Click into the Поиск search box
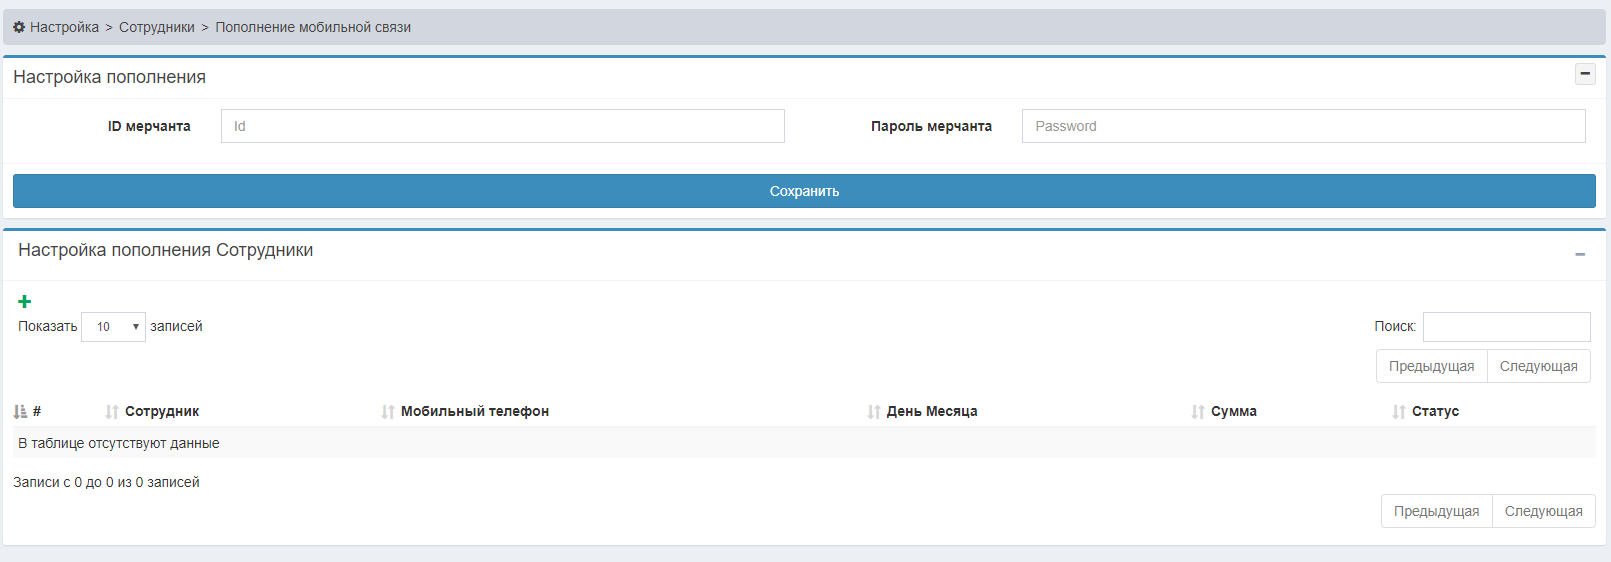The image size is (1611, 562). pyautogui.click(x=1506, y=327)
